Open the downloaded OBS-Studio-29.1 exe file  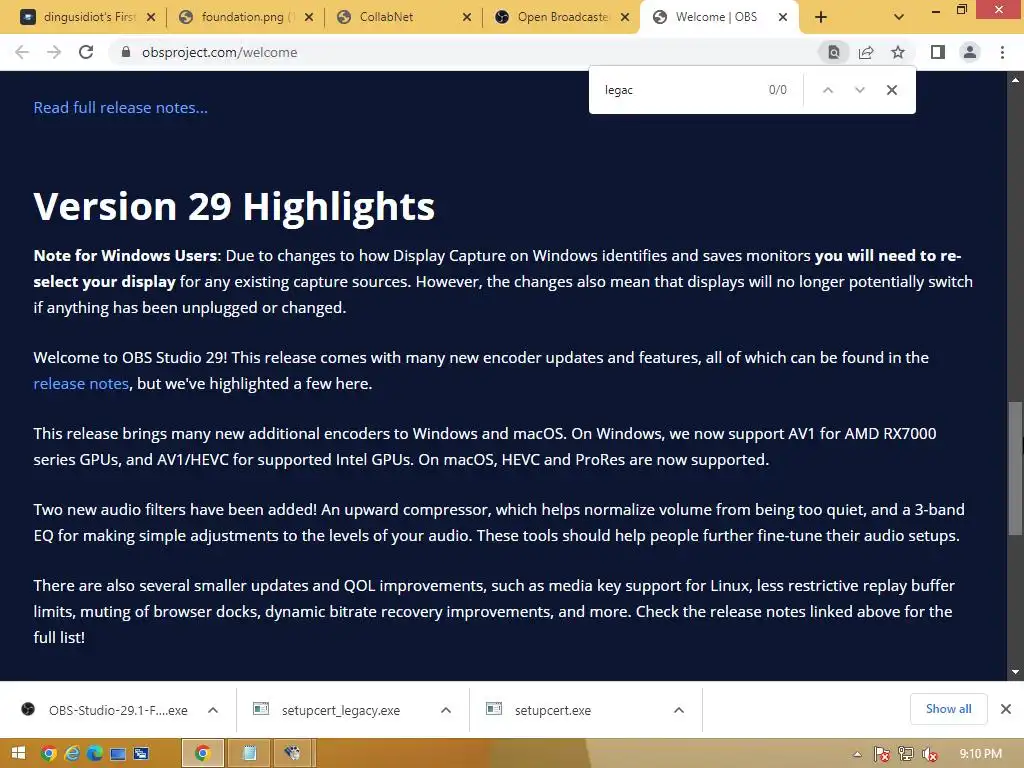(104, 710)
